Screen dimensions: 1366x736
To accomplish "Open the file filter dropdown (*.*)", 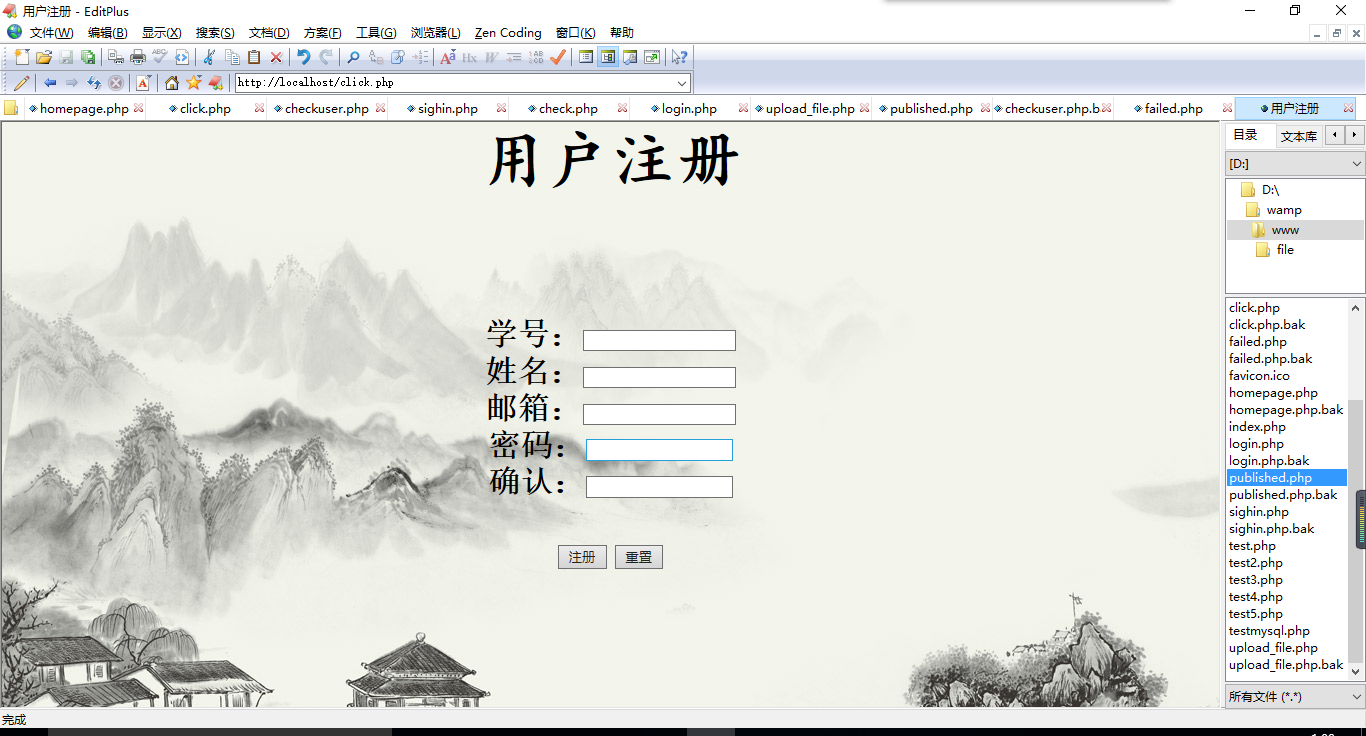I will pos(1357,697).
